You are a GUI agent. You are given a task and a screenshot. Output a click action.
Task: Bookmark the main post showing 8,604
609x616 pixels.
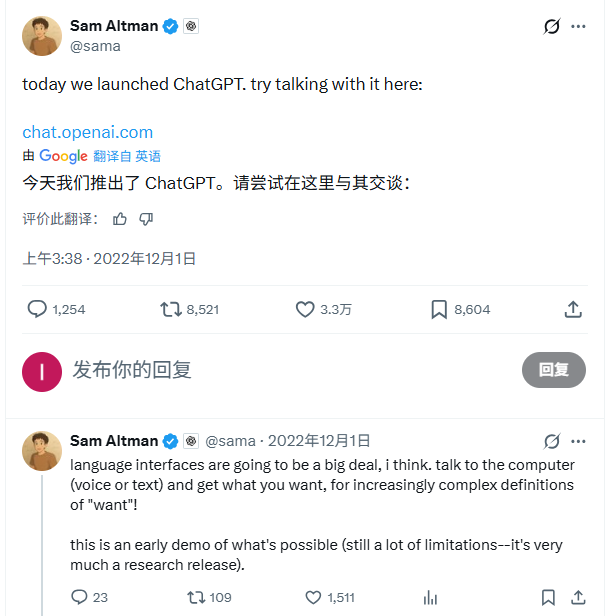pos(438,309)
